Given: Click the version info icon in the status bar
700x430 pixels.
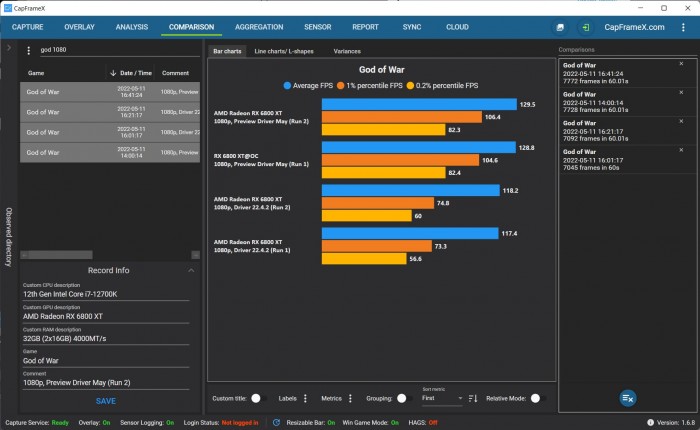Looking at the screenshot, I should tap(648, 423).
